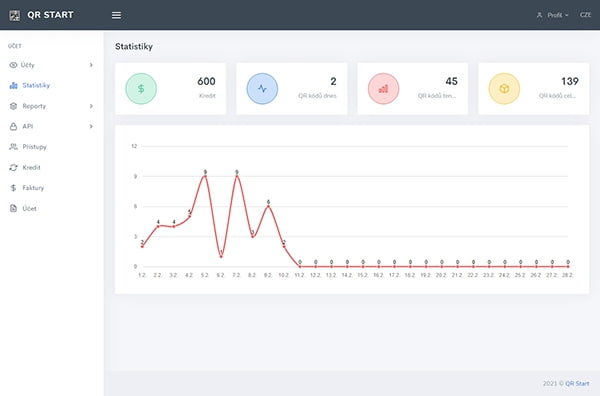Viewport: 600px width, 396px height.
Task: Click the chart point for 5.2.
Action: click(x=205, y=176)
